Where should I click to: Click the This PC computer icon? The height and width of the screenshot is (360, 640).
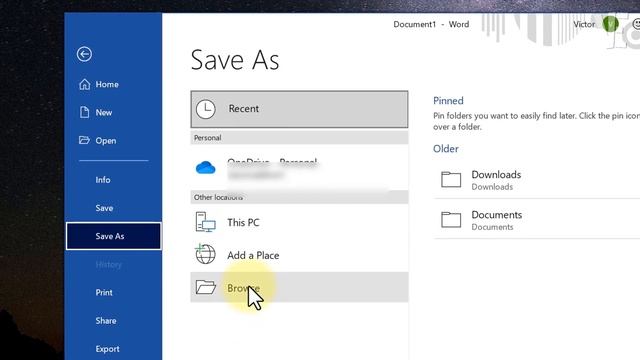point(206,222)
